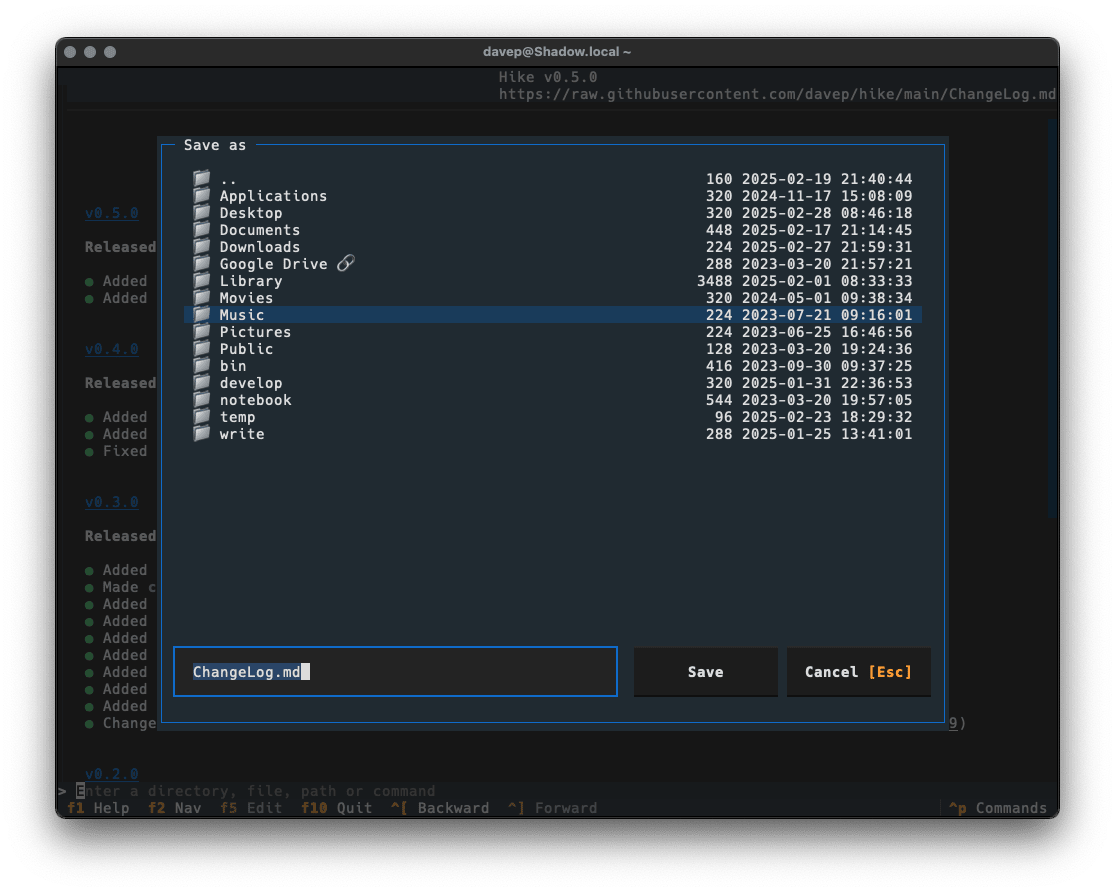Click the timestamp 2025-02-28 08:46:18

(827, 213)
